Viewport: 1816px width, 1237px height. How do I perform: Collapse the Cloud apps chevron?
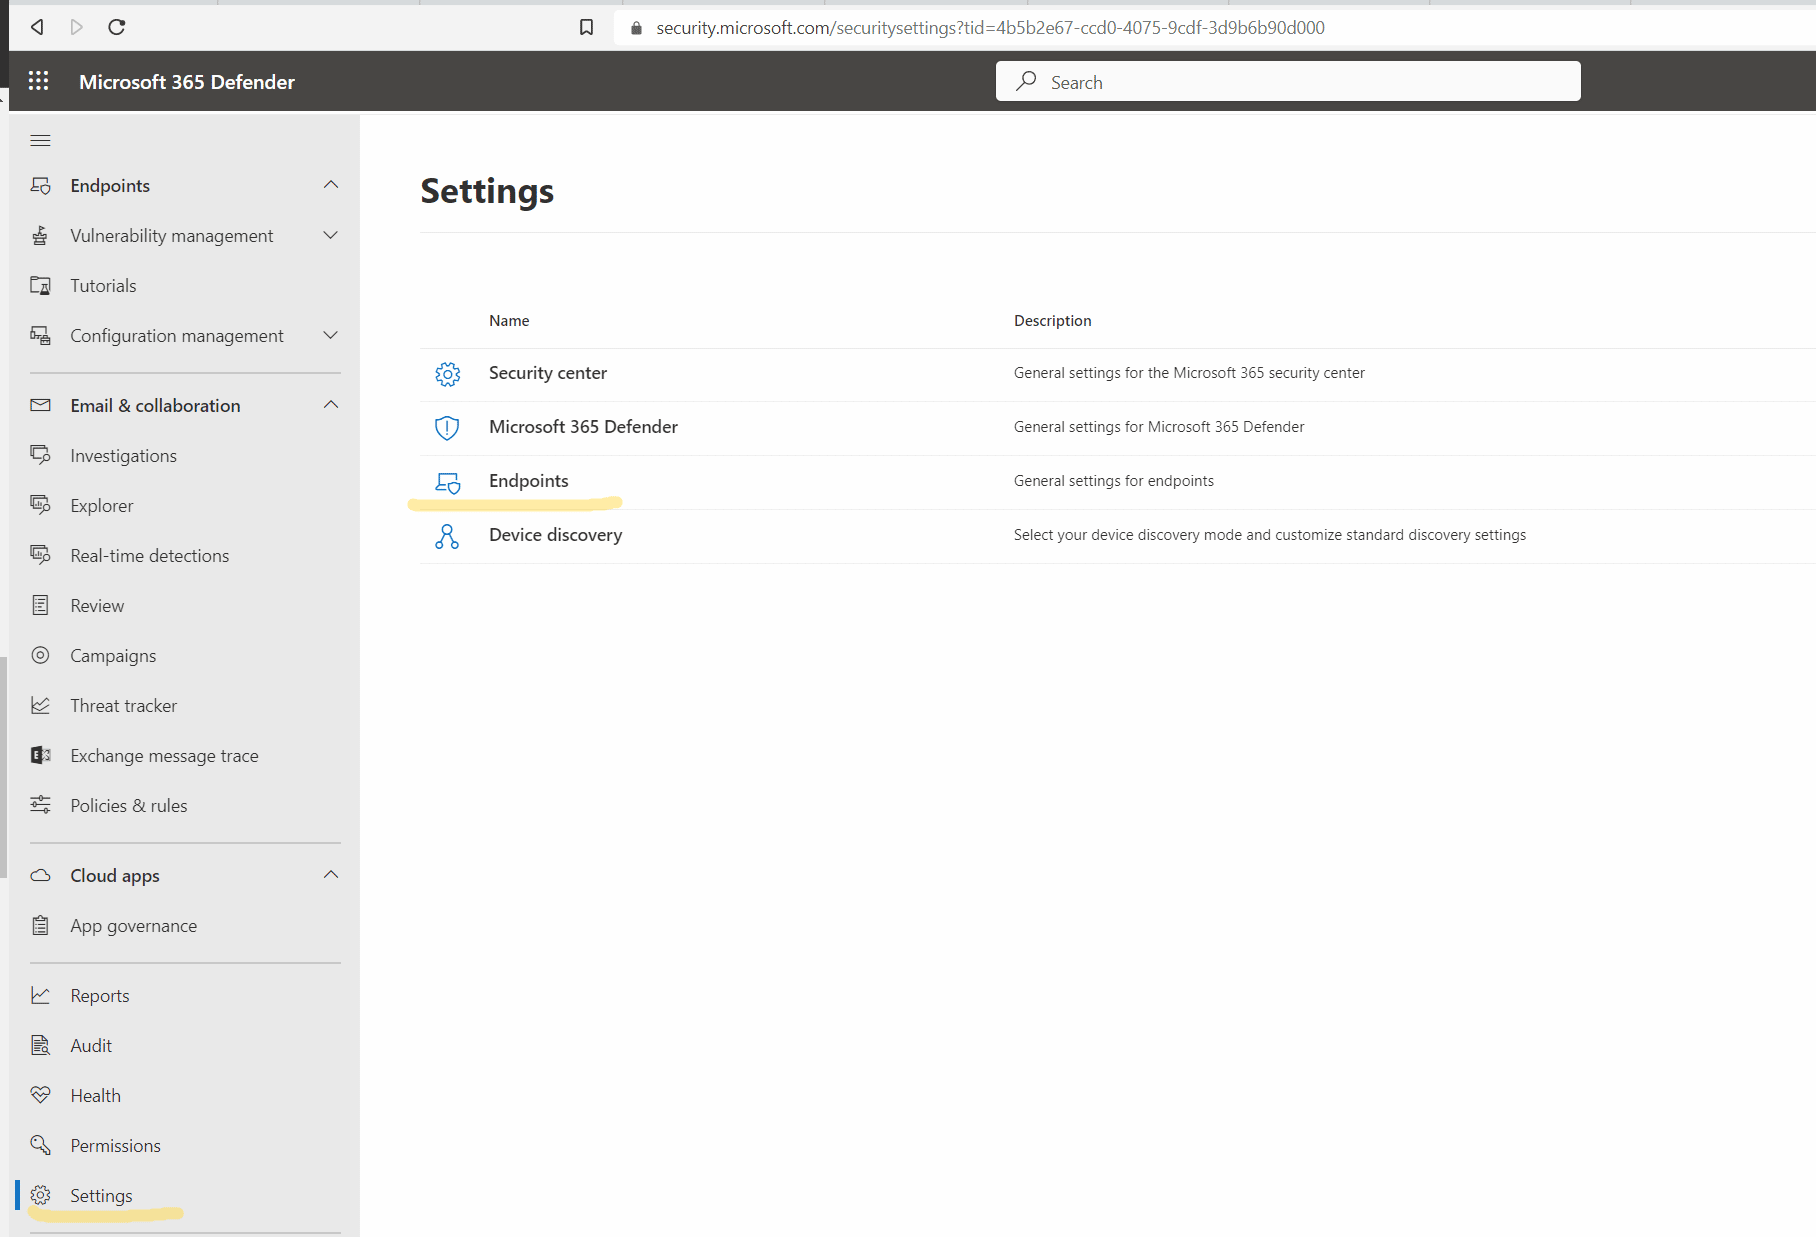(x=331, y=874)
